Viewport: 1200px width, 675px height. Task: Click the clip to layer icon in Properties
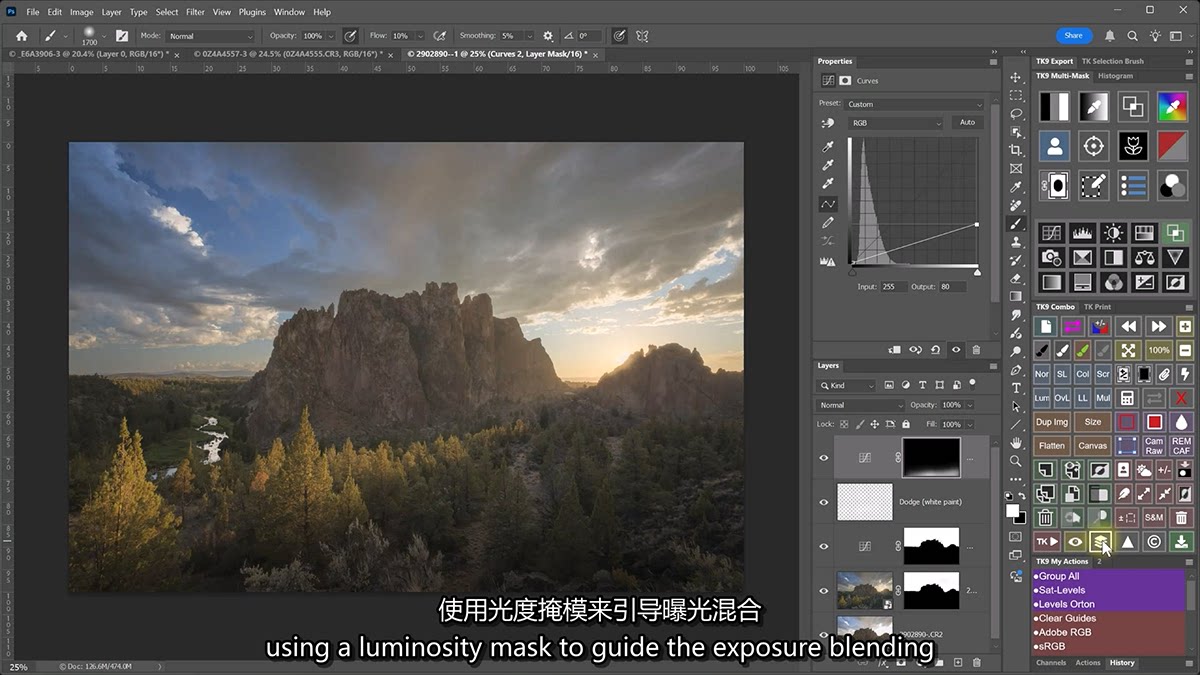(x=895, y=350)
